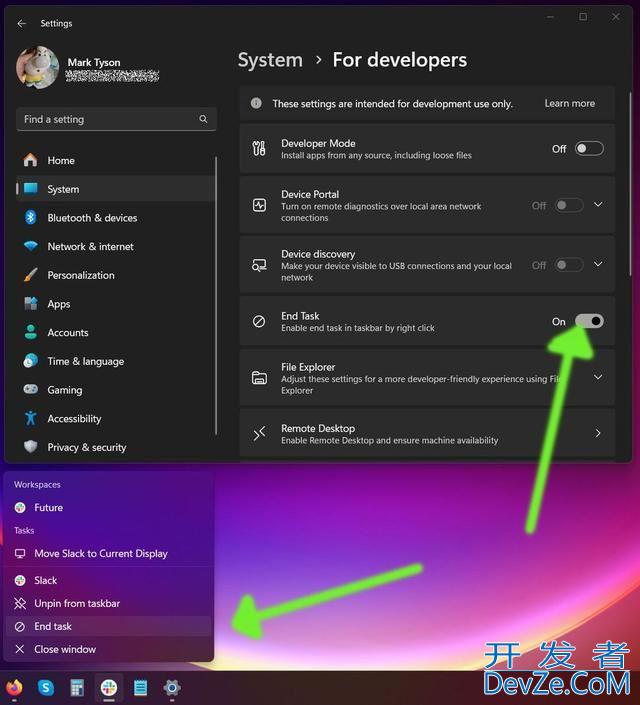Image resolution: width=640 pixels, height=705 pixels.
Task: Open Accessibility settings page
Action: (x=116, y=419)
